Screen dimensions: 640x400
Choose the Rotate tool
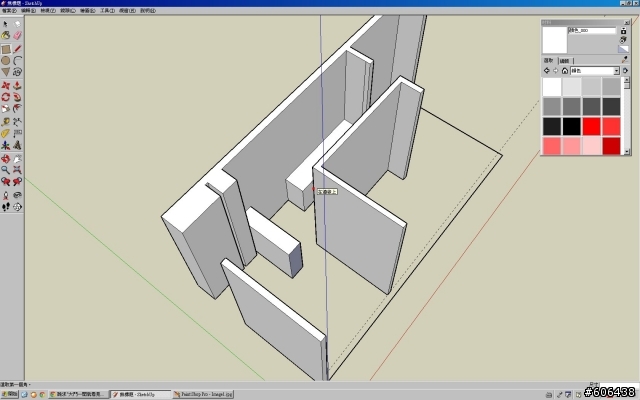tap(5, 97)
